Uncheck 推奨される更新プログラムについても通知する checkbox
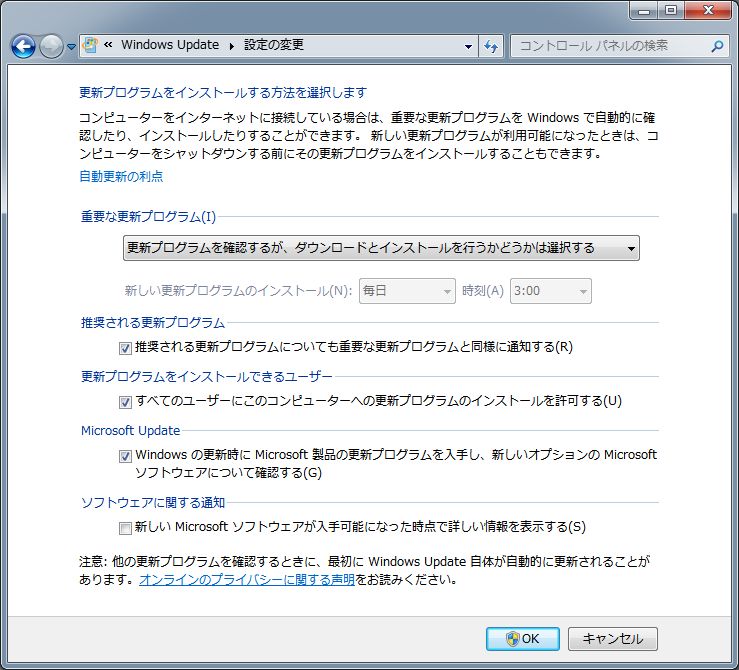 click(125, 348)
